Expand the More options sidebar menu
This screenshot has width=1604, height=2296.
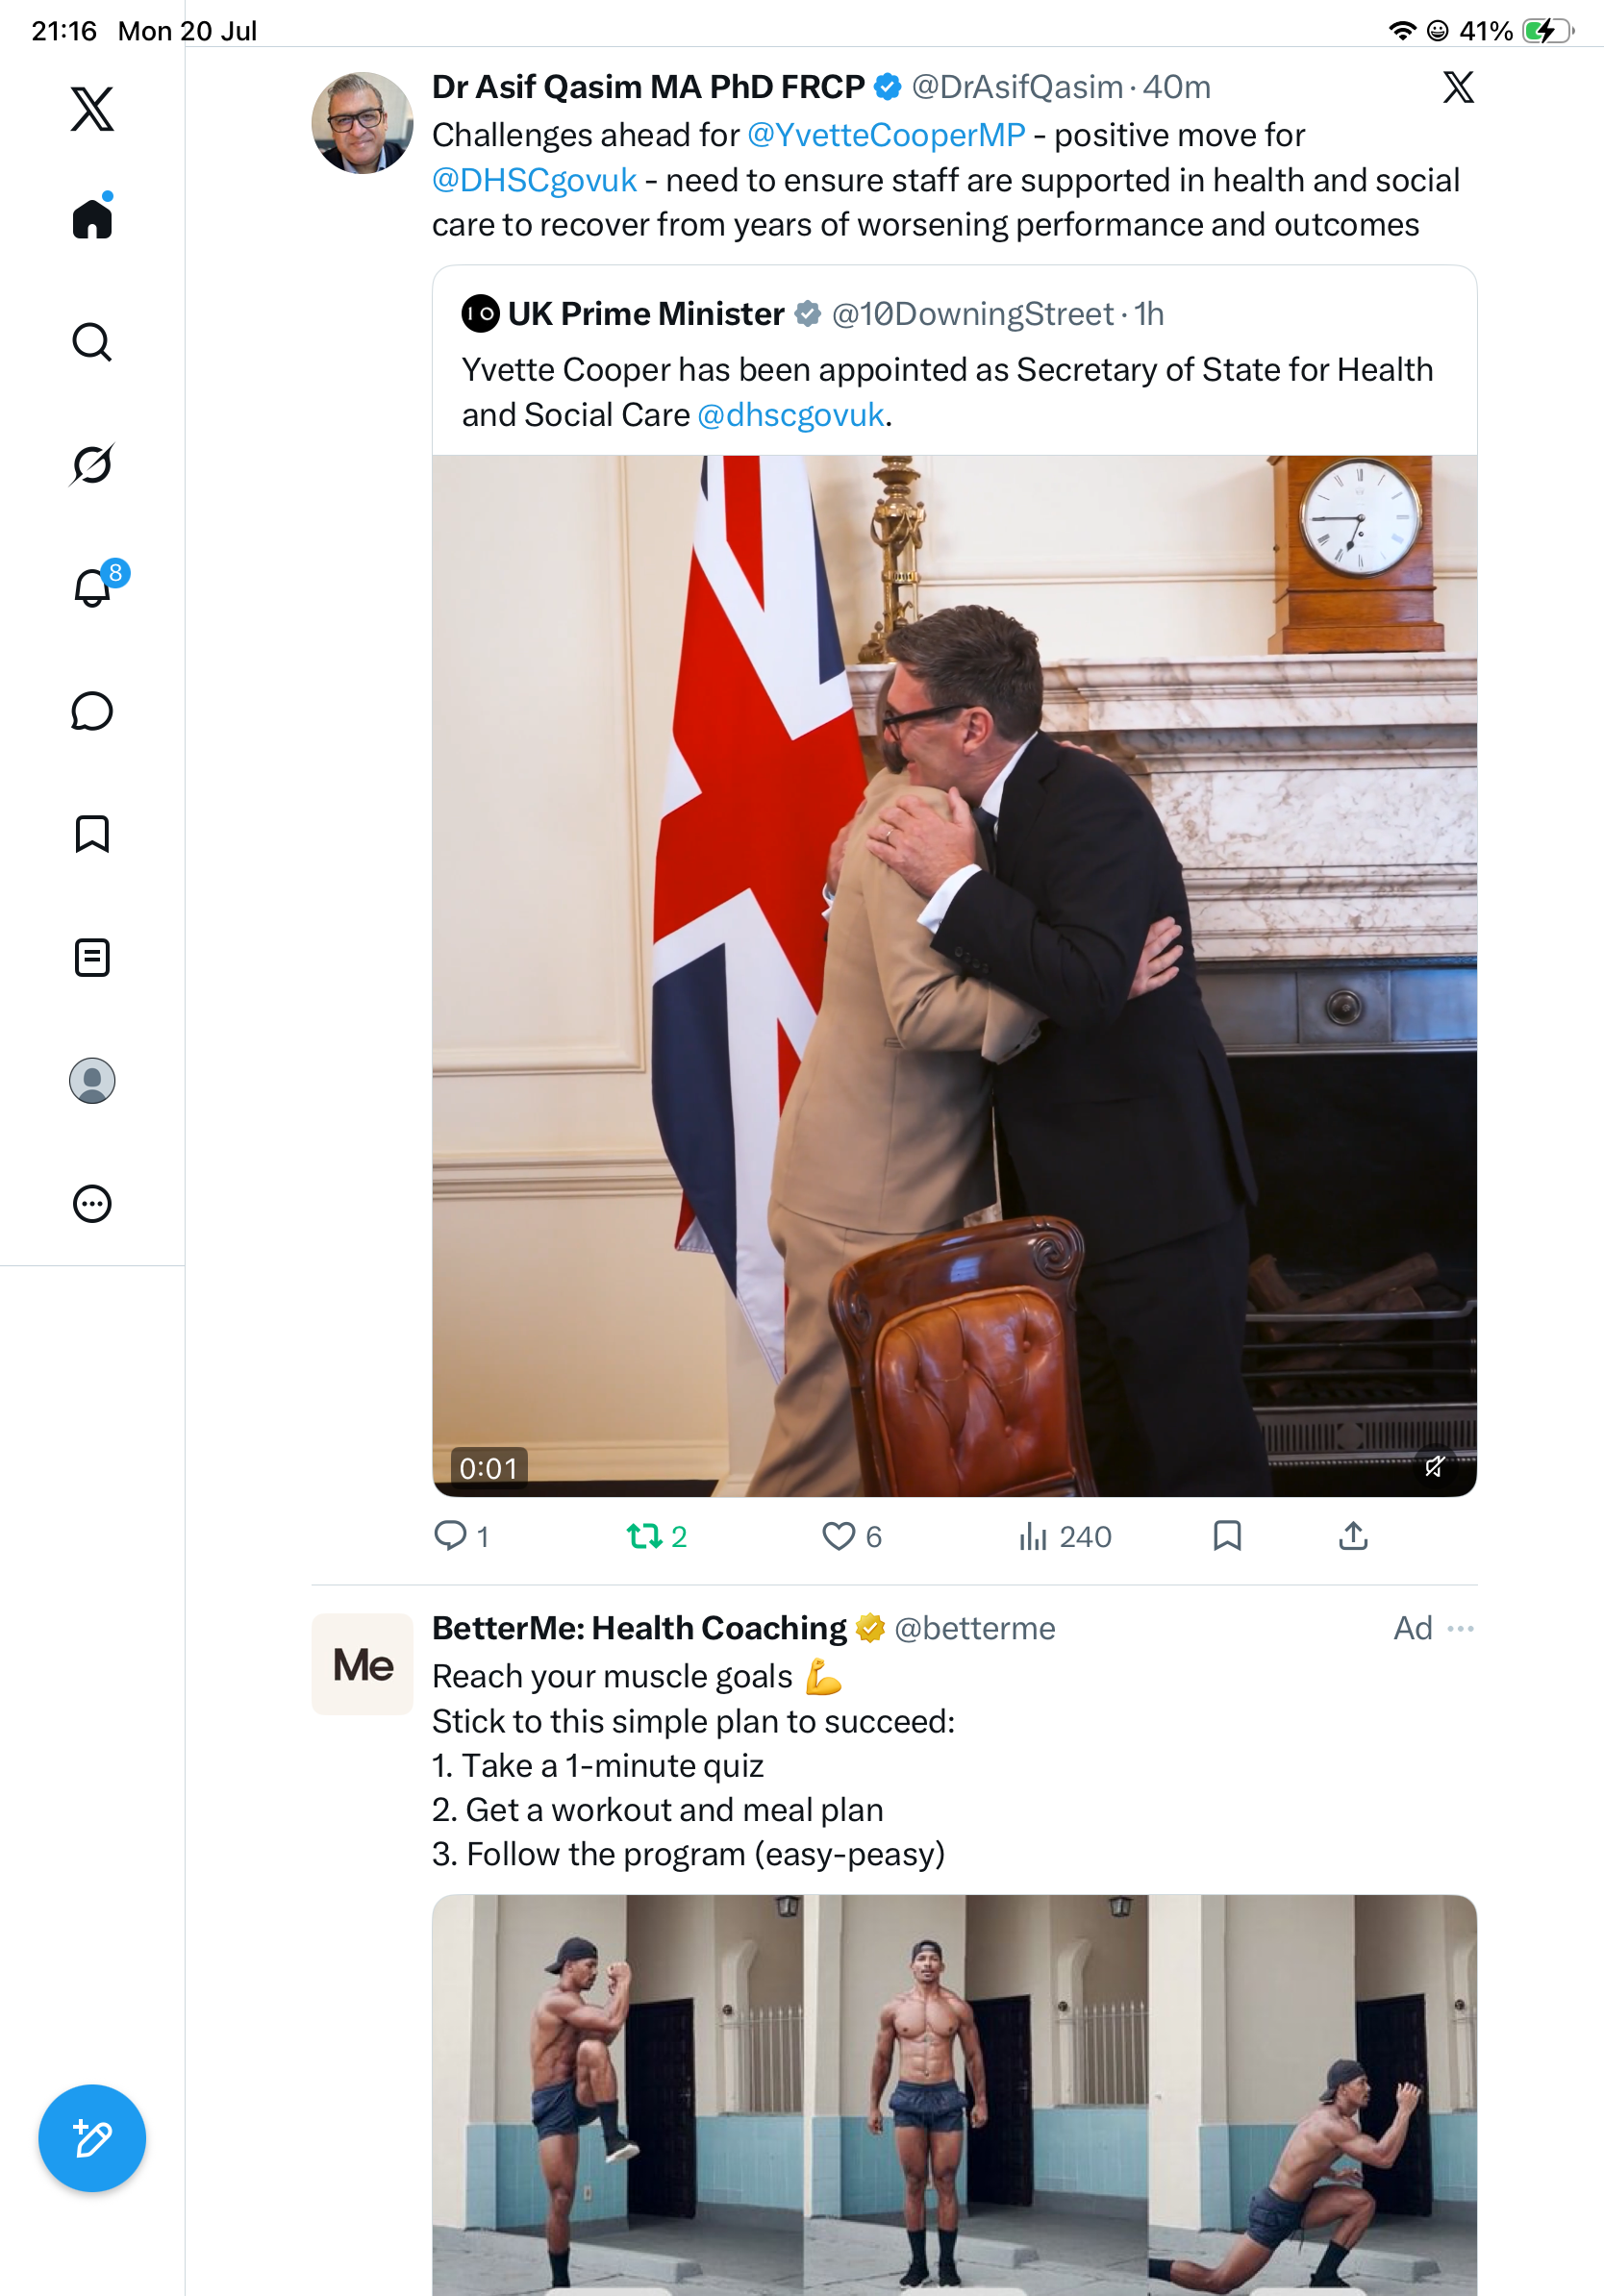tap(92, 1204)
